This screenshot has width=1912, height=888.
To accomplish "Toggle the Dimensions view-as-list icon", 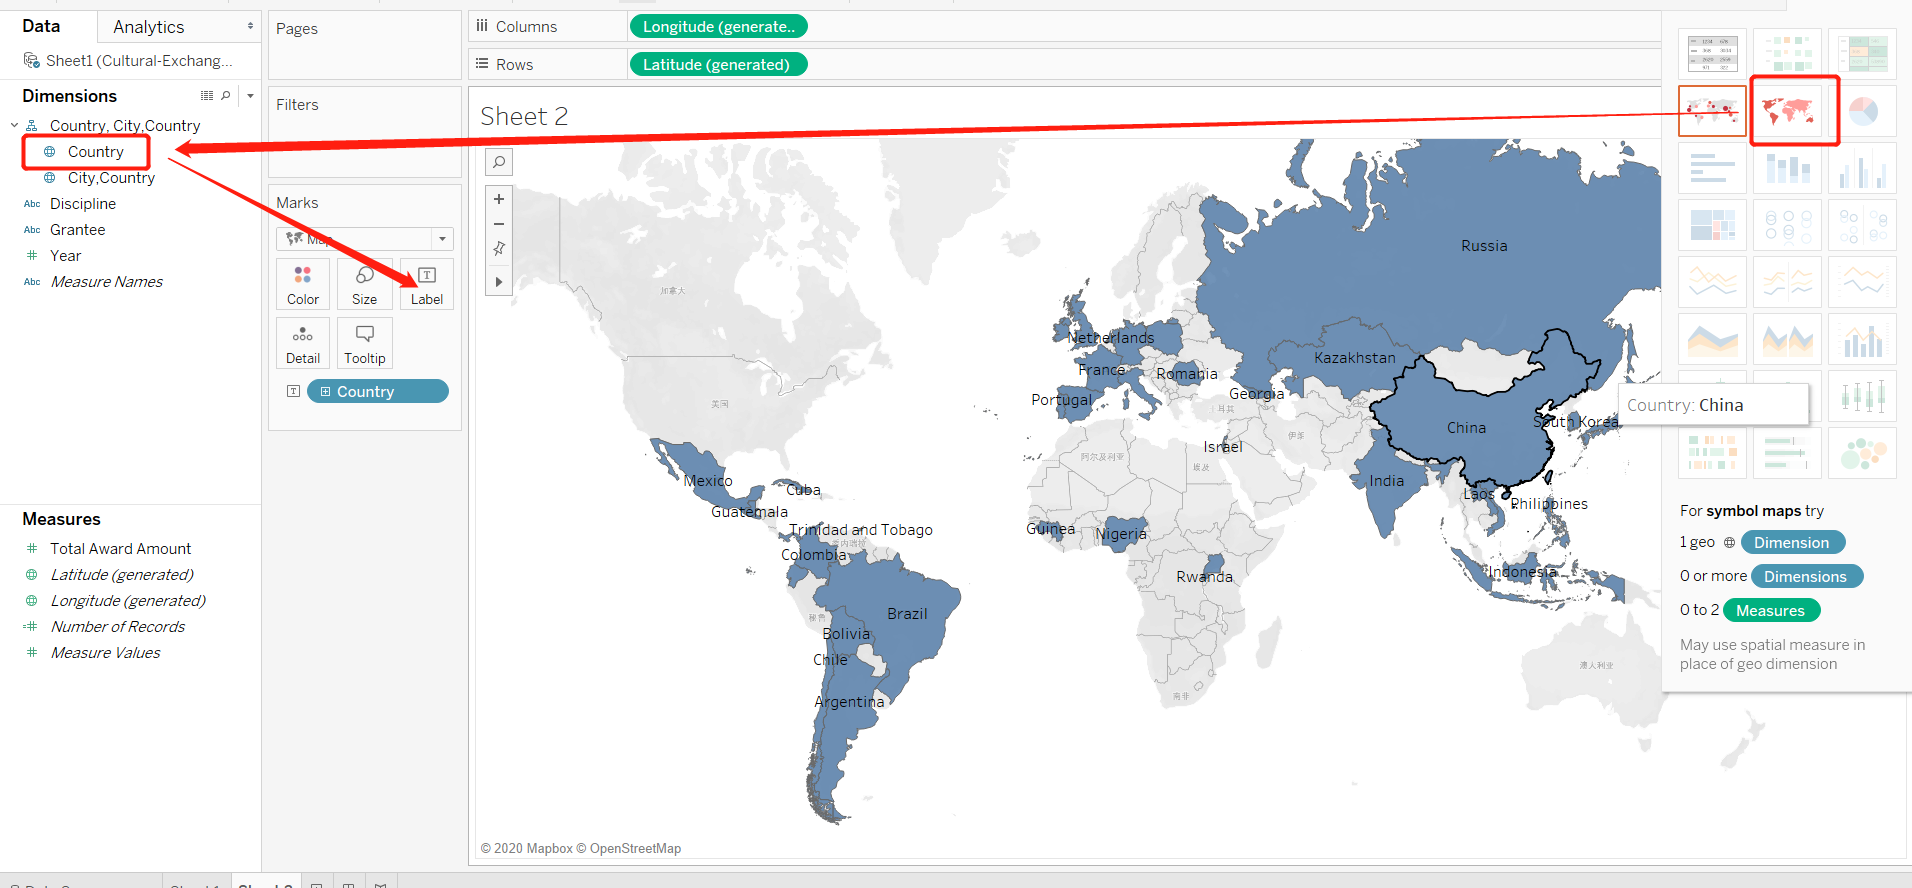I will point(207,96).
